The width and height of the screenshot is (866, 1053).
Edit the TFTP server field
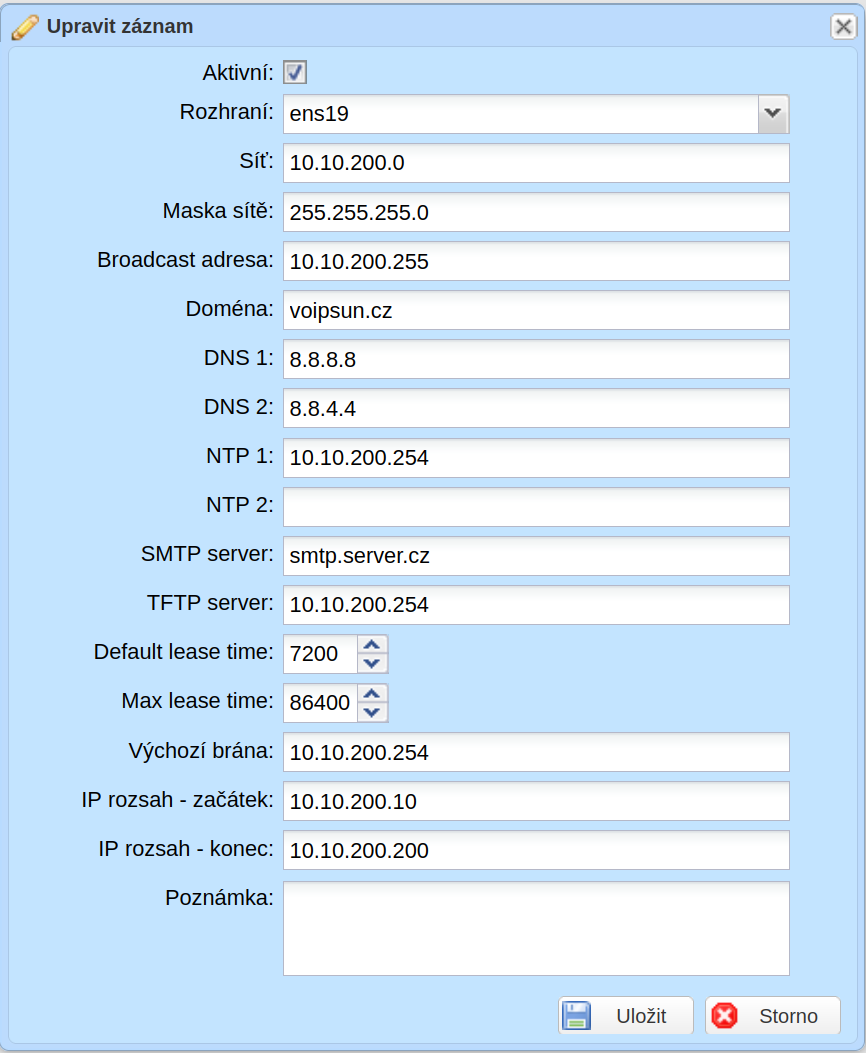tap(536, 605)
